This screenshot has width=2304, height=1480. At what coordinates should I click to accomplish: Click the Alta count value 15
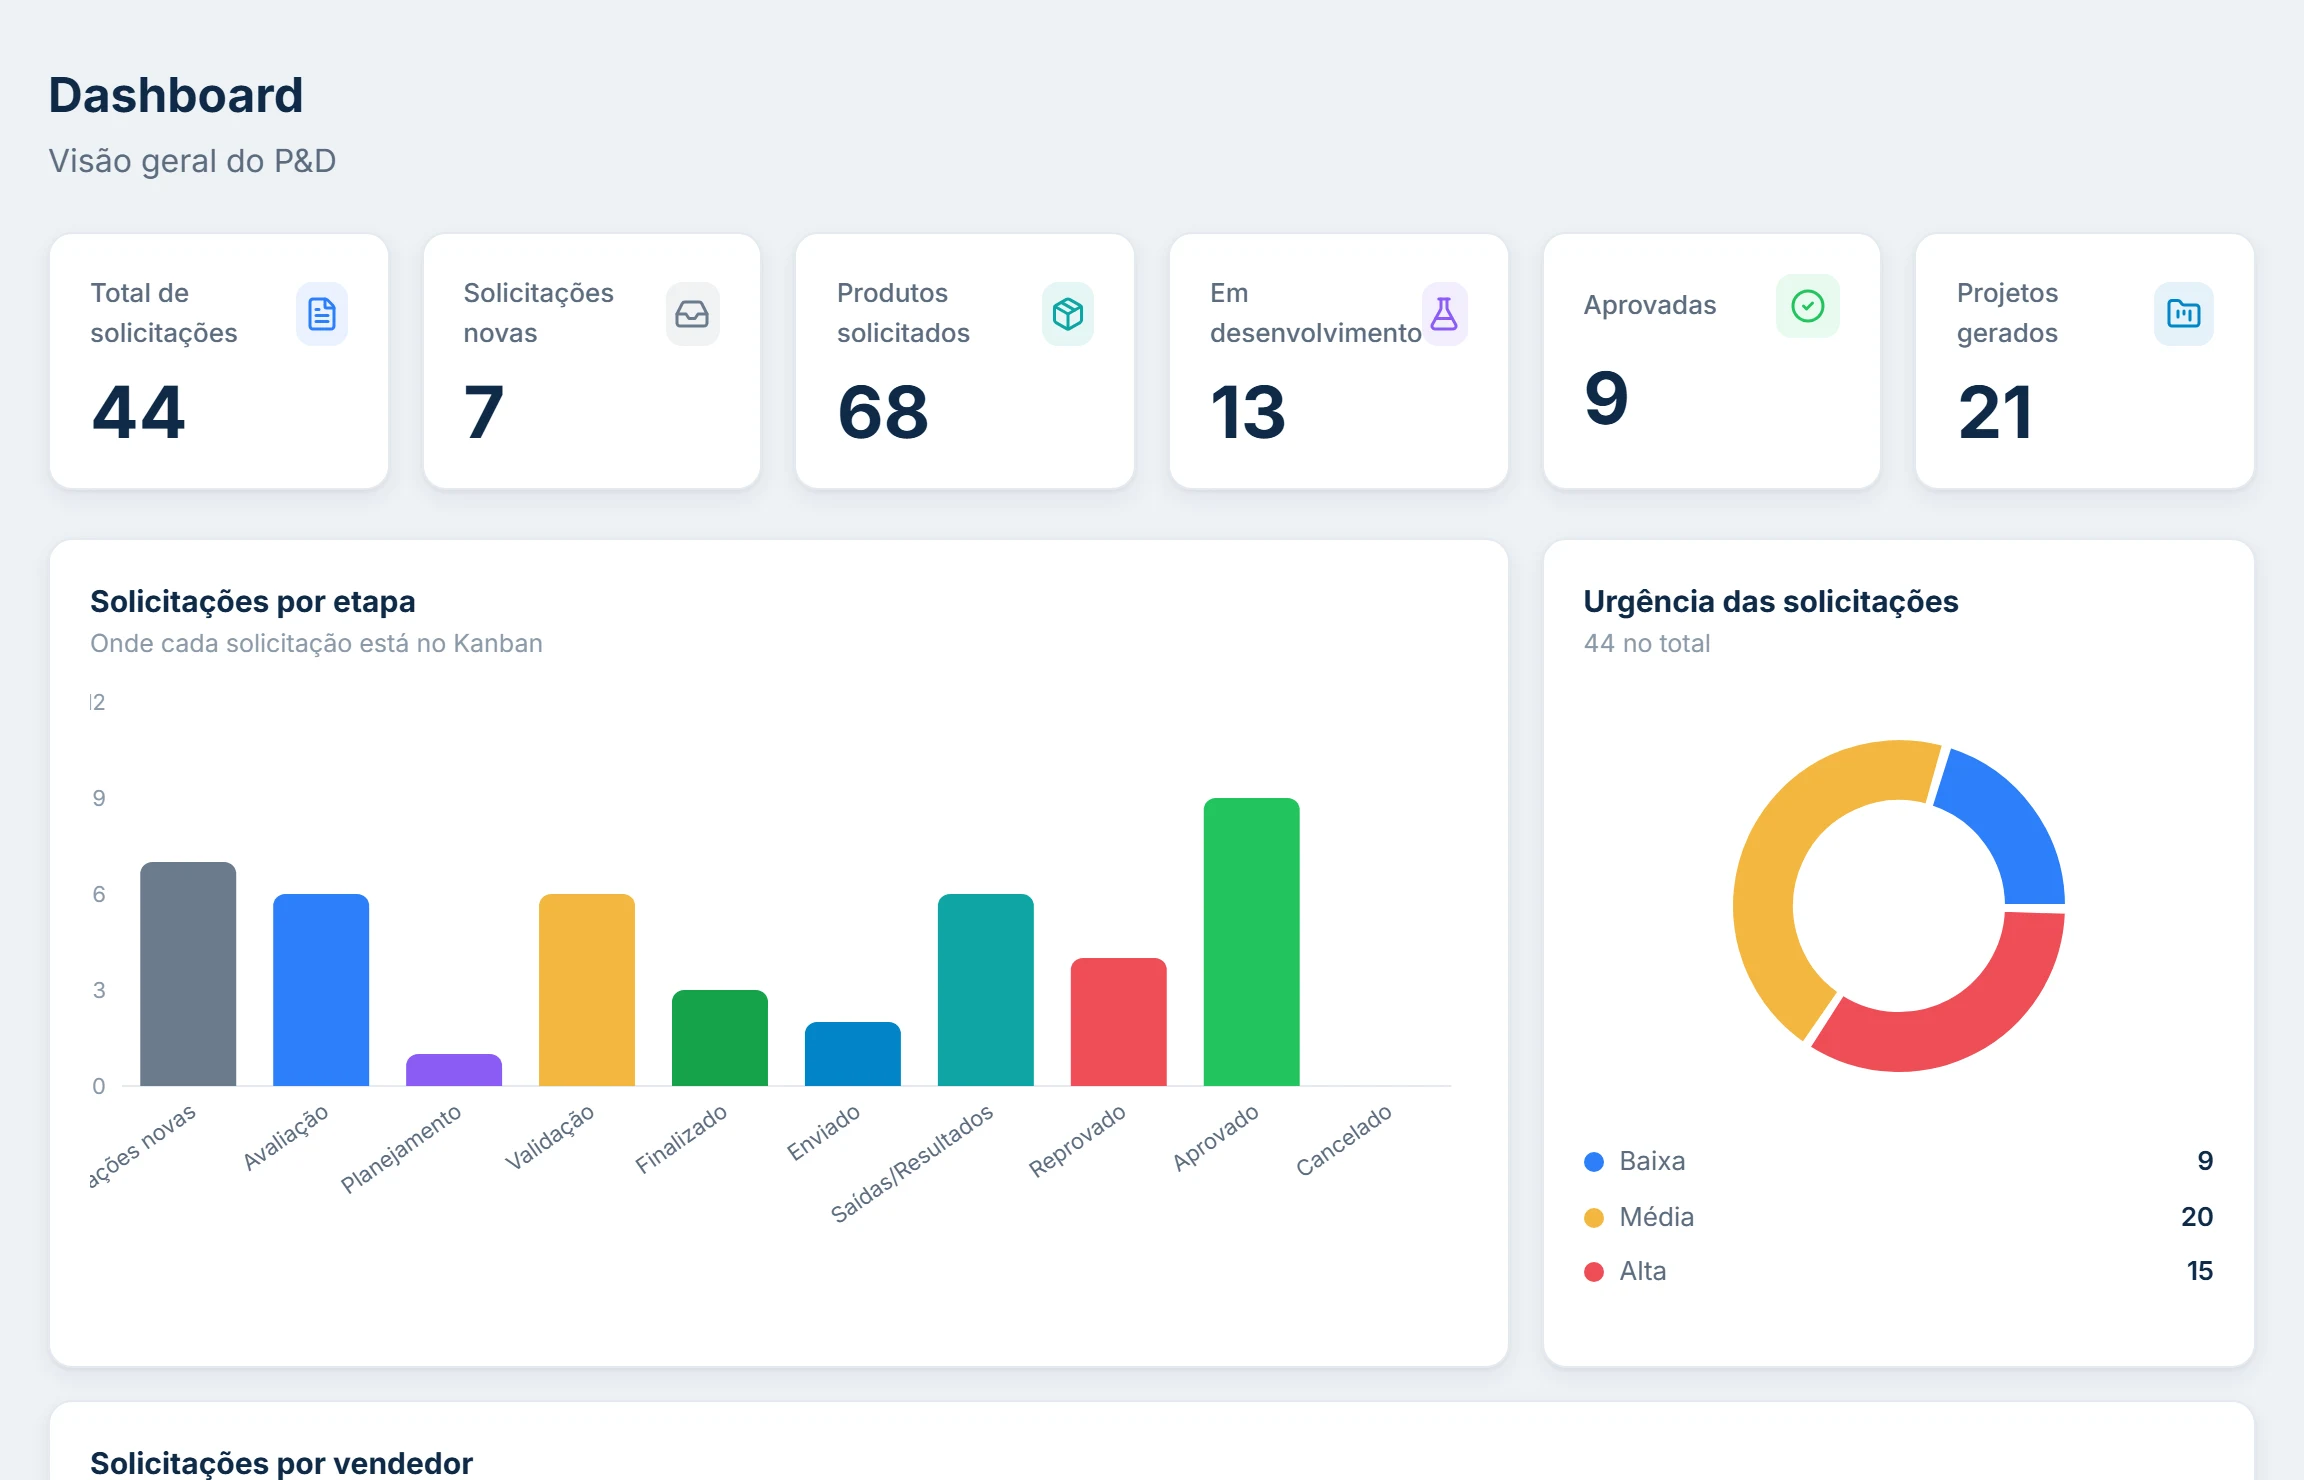pos(2200,1271)
